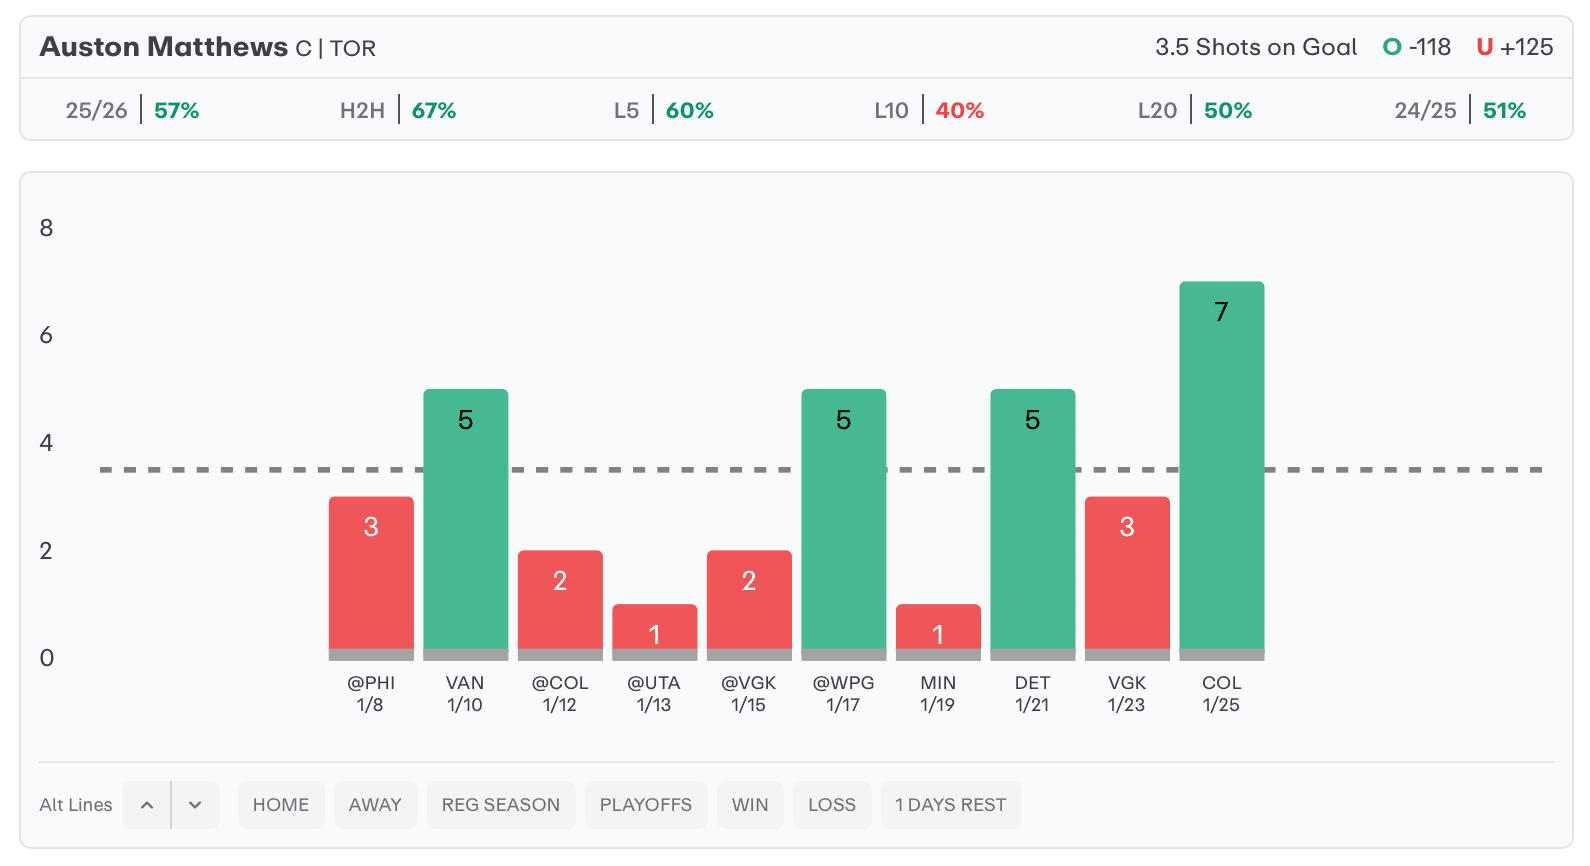The height and width of the screenshot is (866, 1590).
Task: Click the Auston Matthews player name
Action: (164, 47)
